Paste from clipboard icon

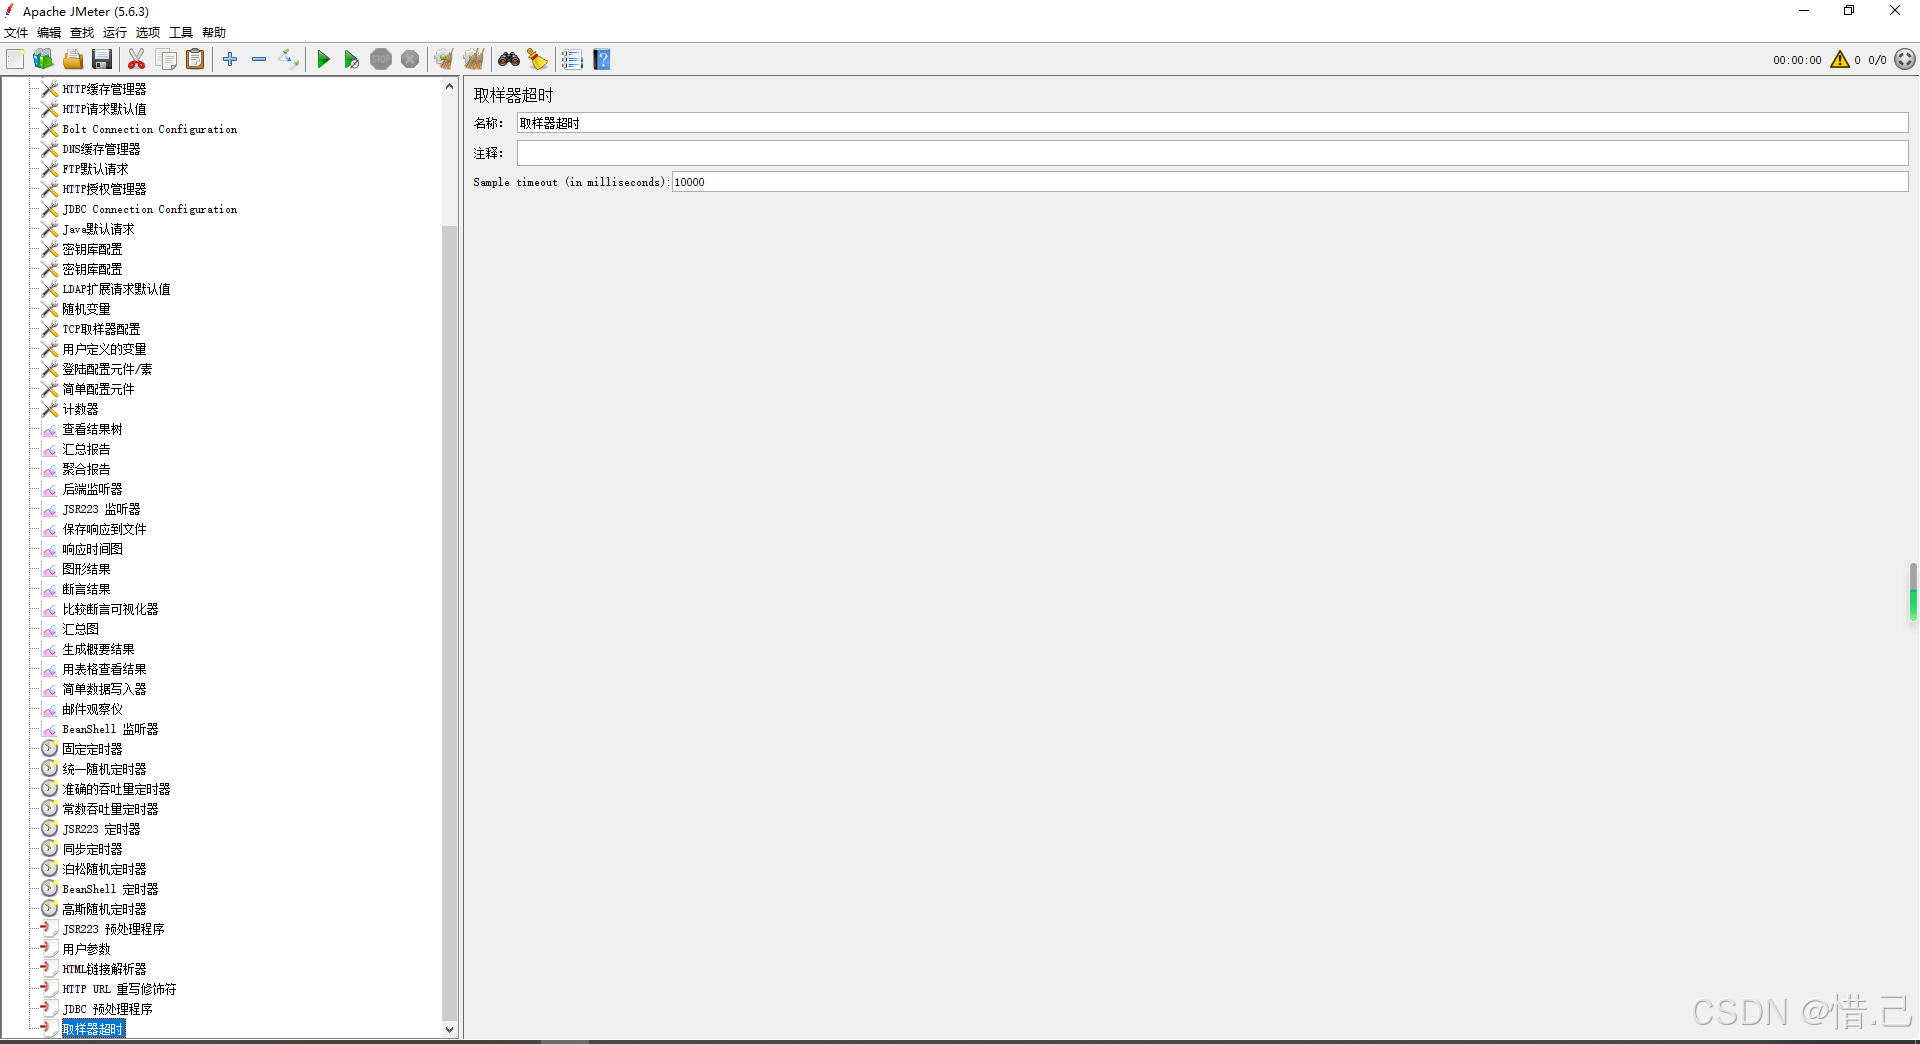[196, 60]
